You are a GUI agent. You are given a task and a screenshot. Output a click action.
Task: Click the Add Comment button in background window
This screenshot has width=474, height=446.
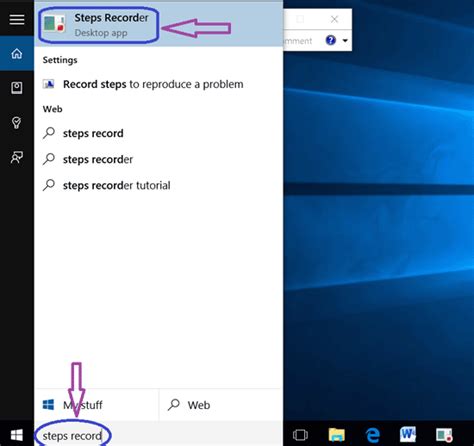298,41
